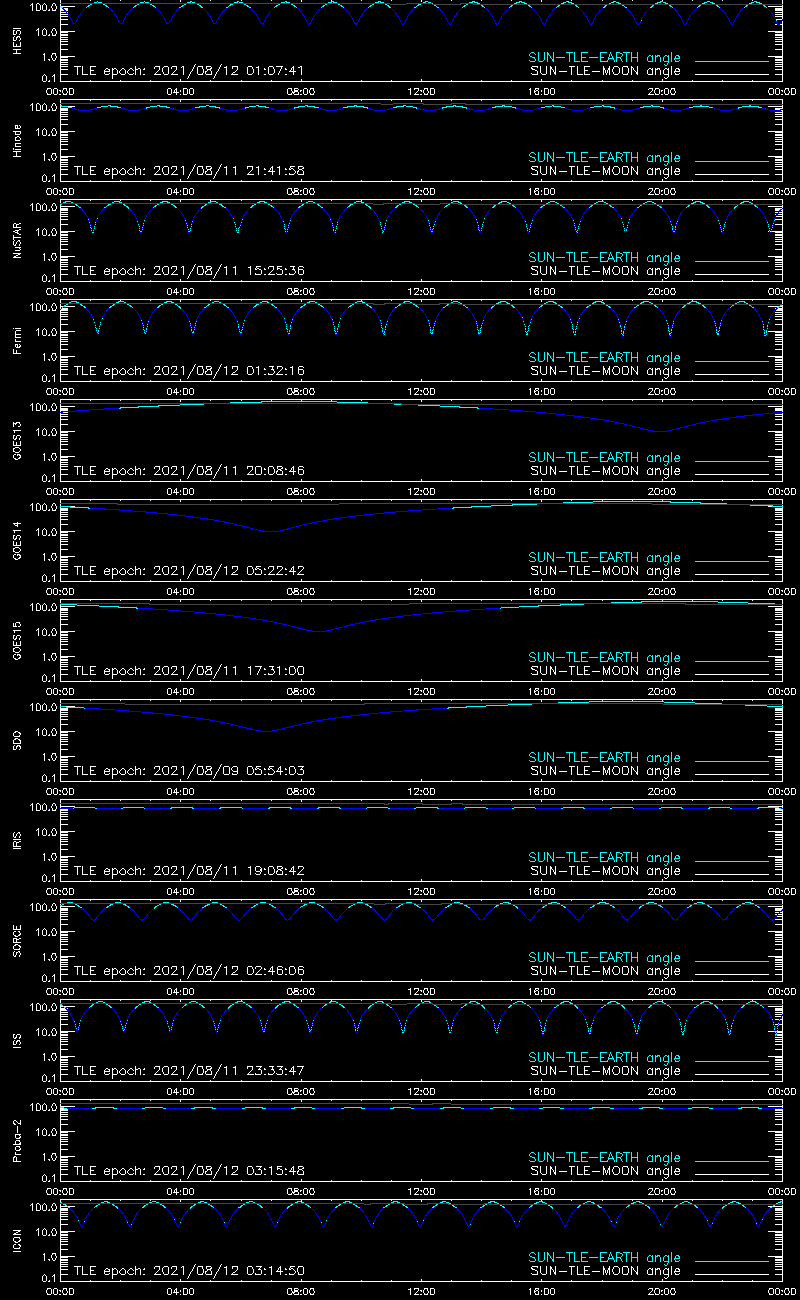Click the SDO y-axis label

pos(17,741)
